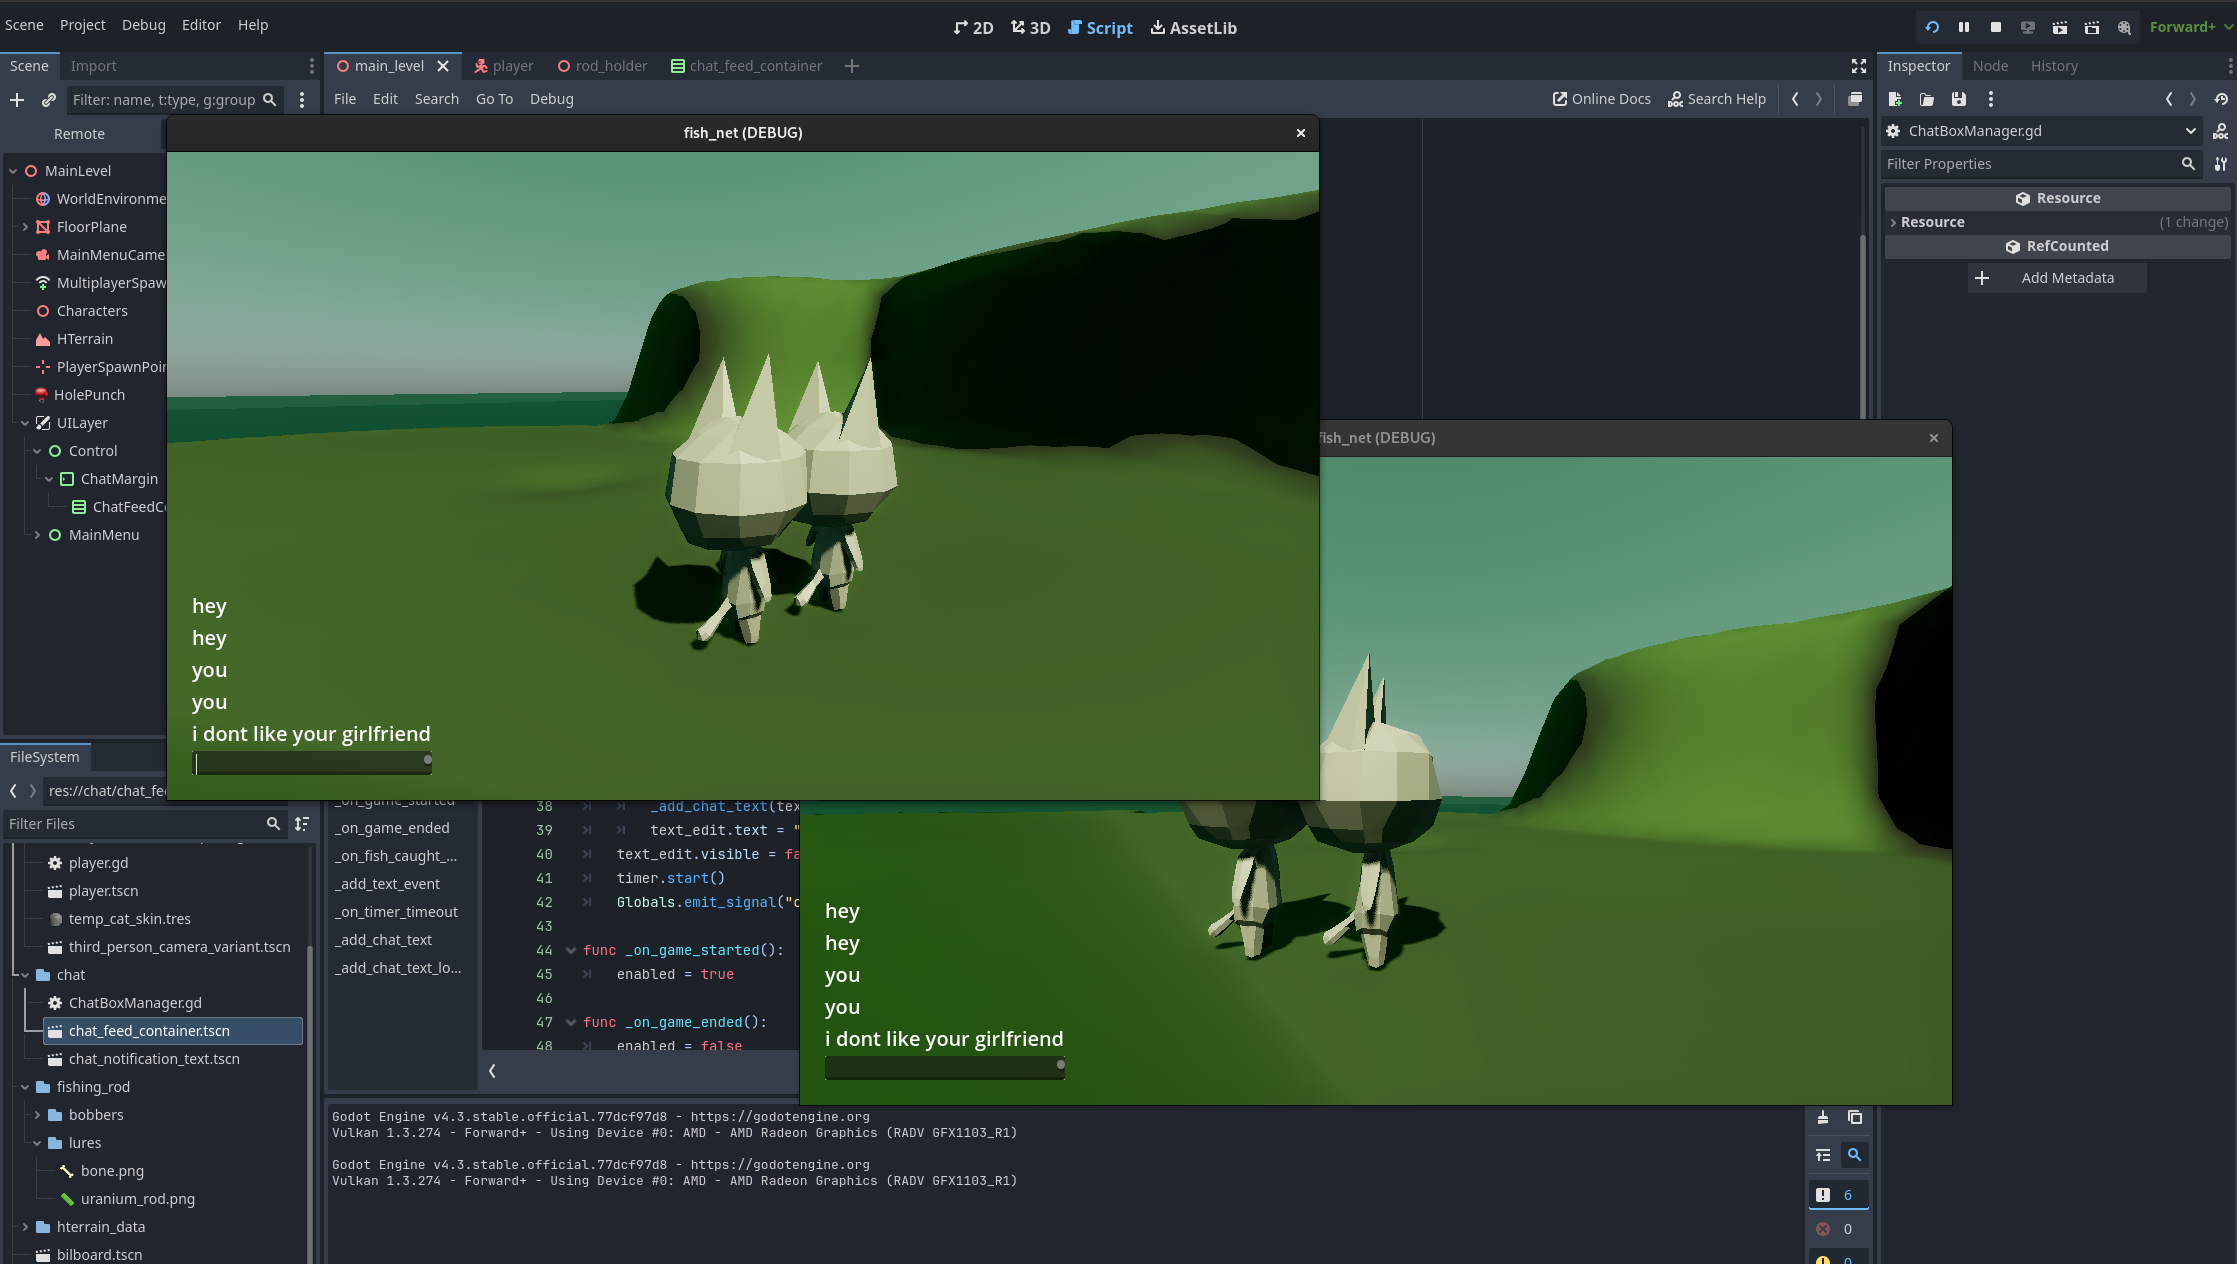Stop the running project
The height and width of the screenshot is (1264, 2237).
coord(1996,27)
